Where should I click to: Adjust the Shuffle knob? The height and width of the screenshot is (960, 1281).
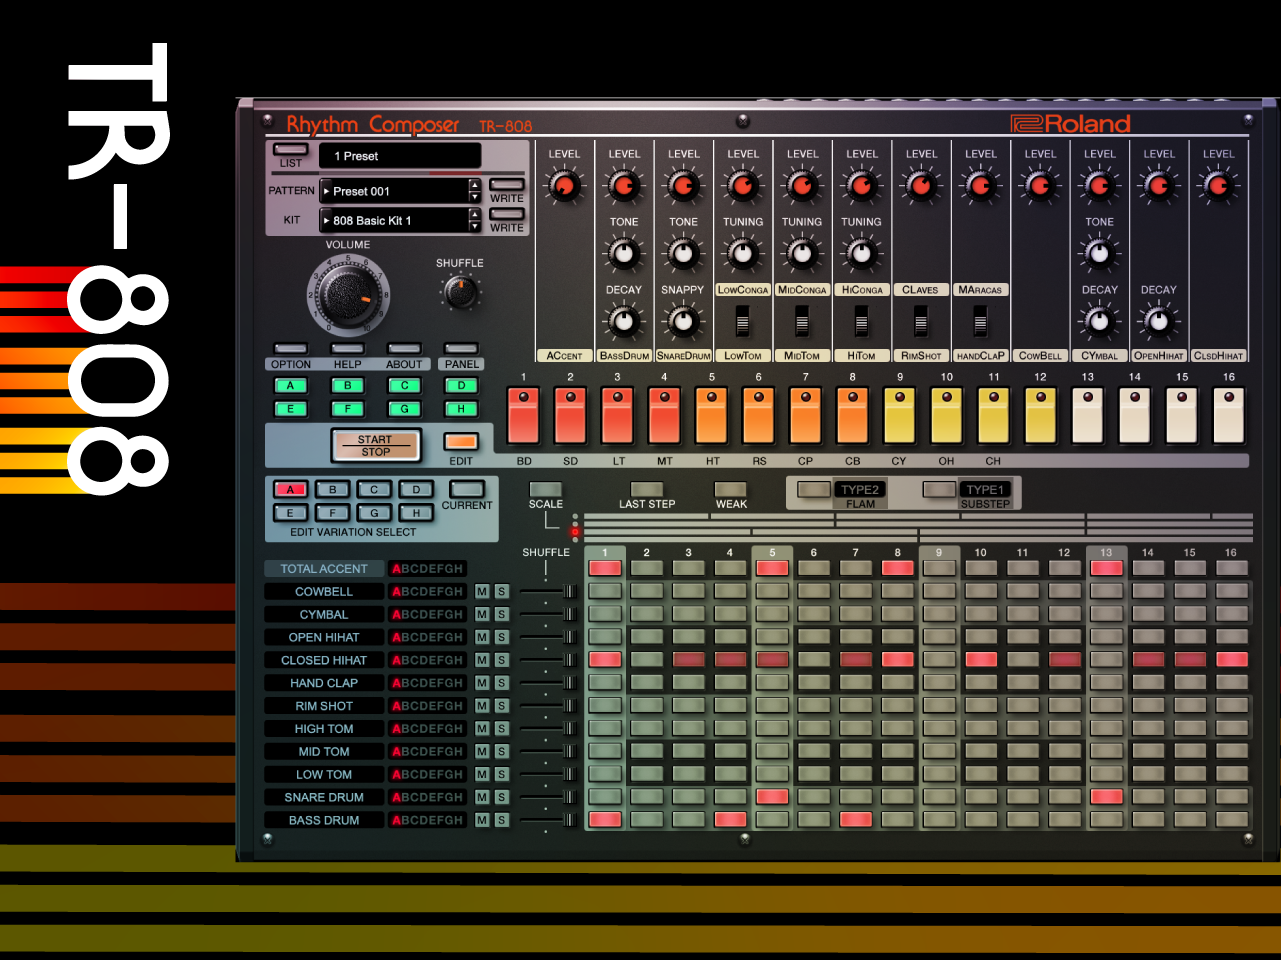pyautogui.click(x=460, y=292)
